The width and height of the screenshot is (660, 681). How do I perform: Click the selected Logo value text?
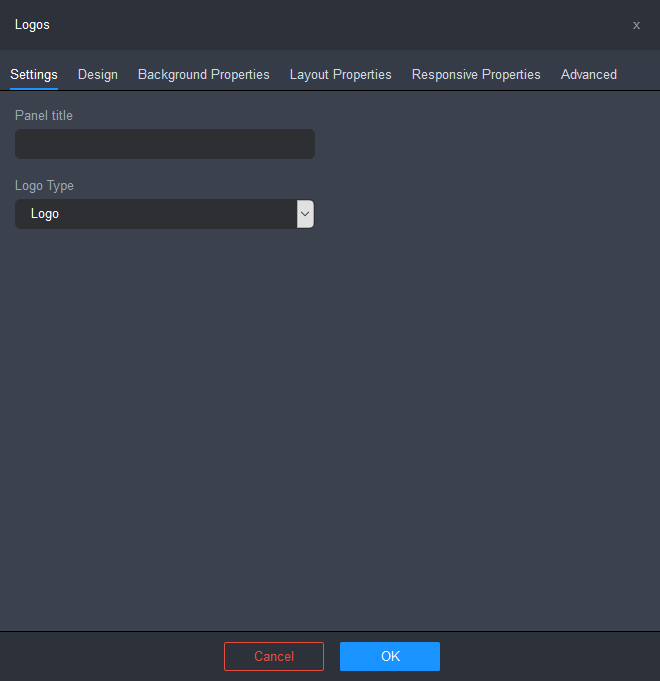(45, 214)
